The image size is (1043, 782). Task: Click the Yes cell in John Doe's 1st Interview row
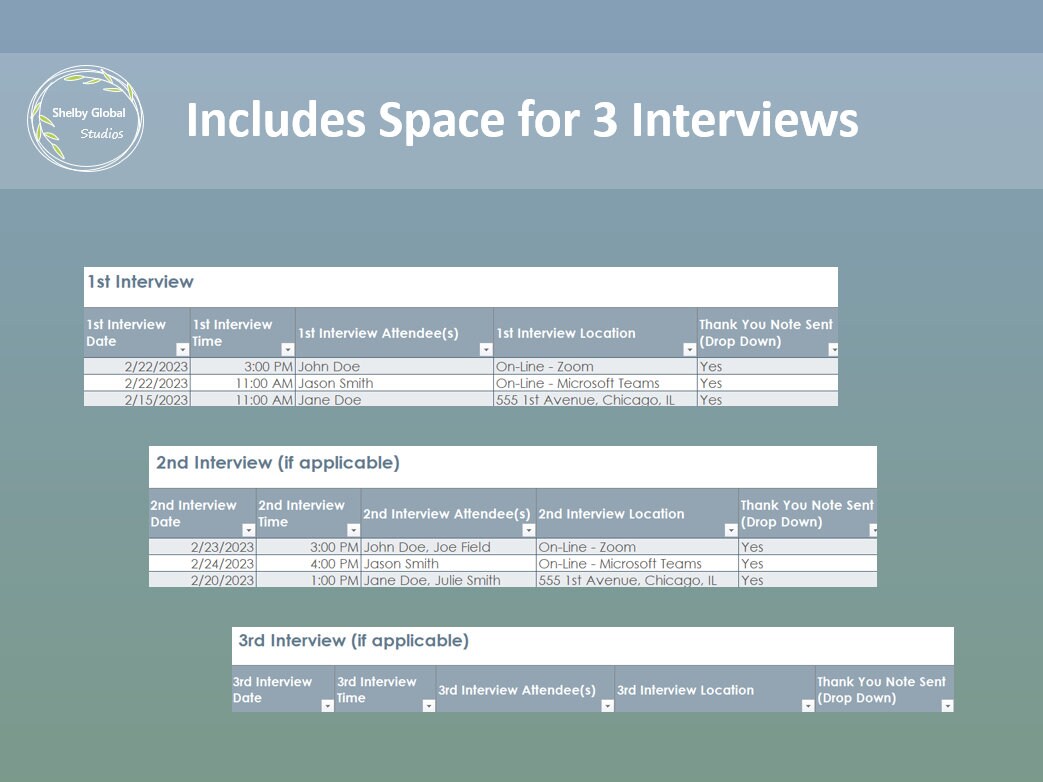point(768,366)
